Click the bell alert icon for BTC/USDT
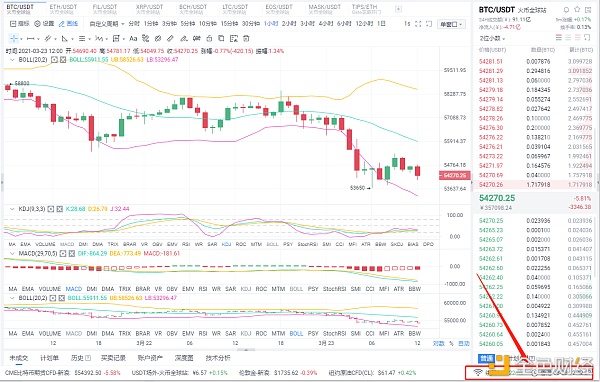 [x=566, y=10]
